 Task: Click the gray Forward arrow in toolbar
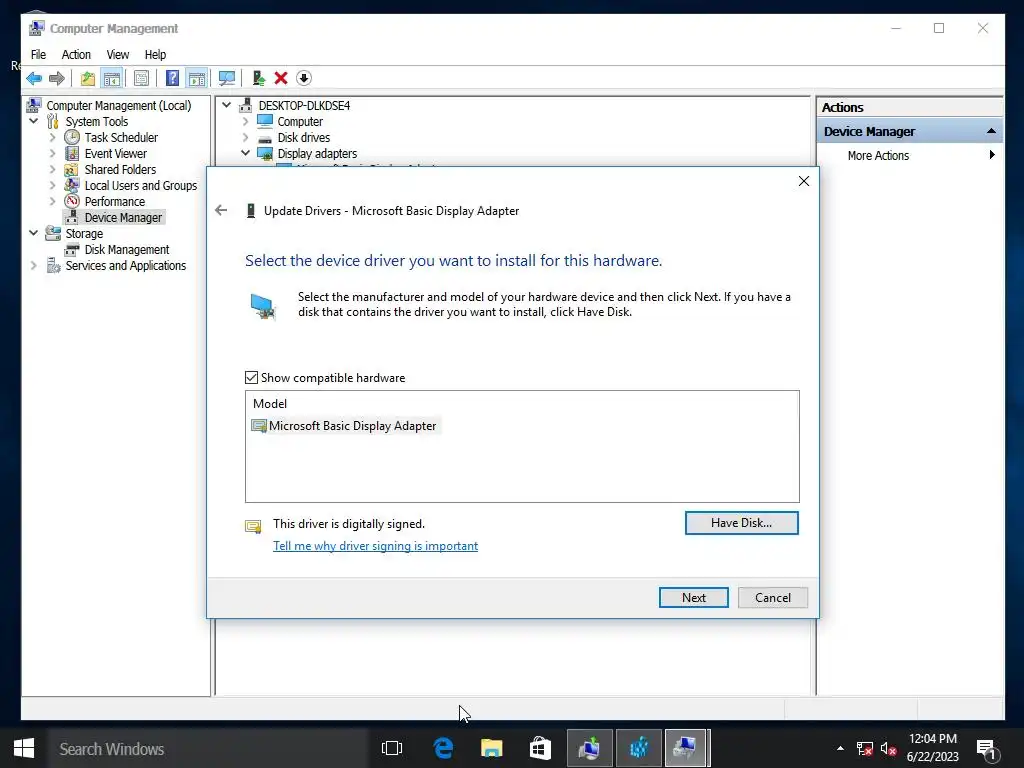tap(57, 78)
